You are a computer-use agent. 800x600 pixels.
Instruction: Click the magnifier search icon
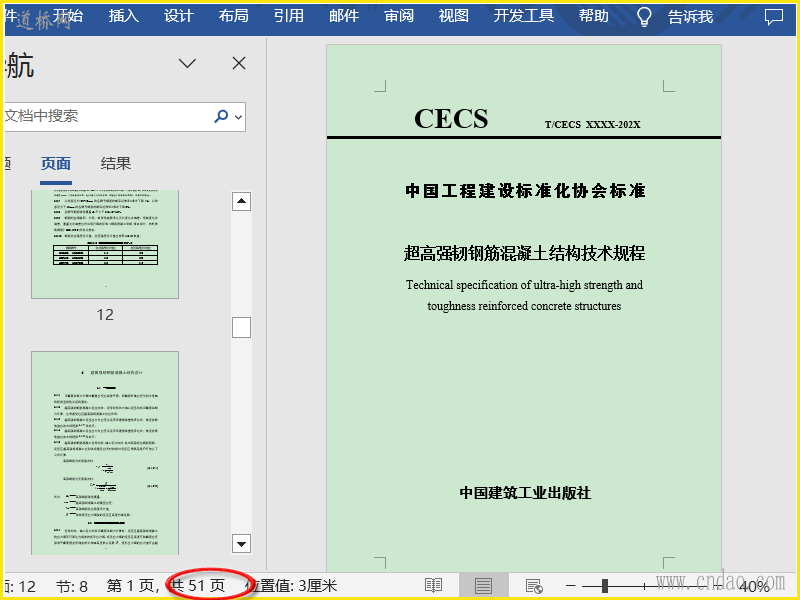(221, 116)
